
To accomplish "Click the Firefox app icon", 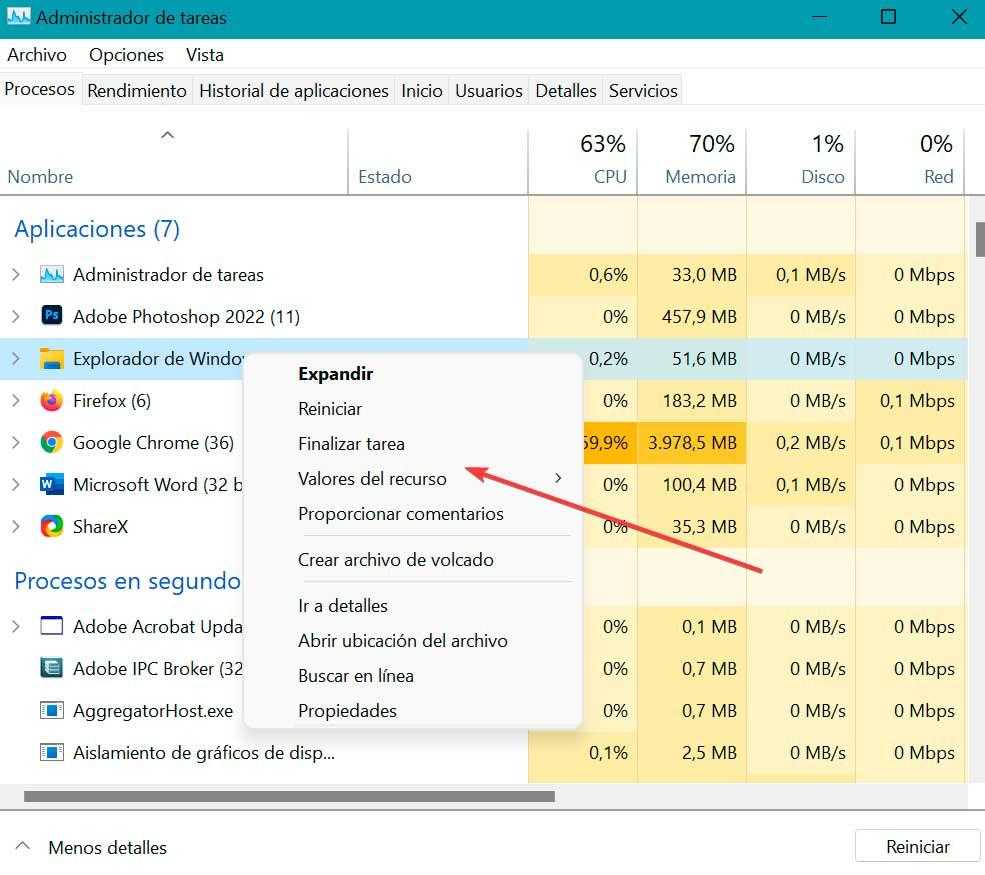I will 51,401.
